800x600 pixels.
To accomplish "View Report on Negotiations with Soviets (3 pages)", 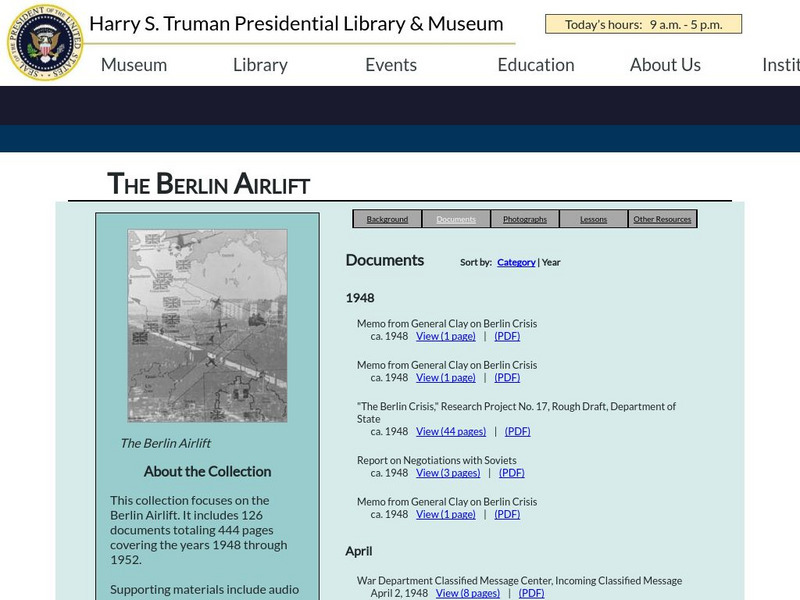I will pyautogui.click(x=448, y=473).
